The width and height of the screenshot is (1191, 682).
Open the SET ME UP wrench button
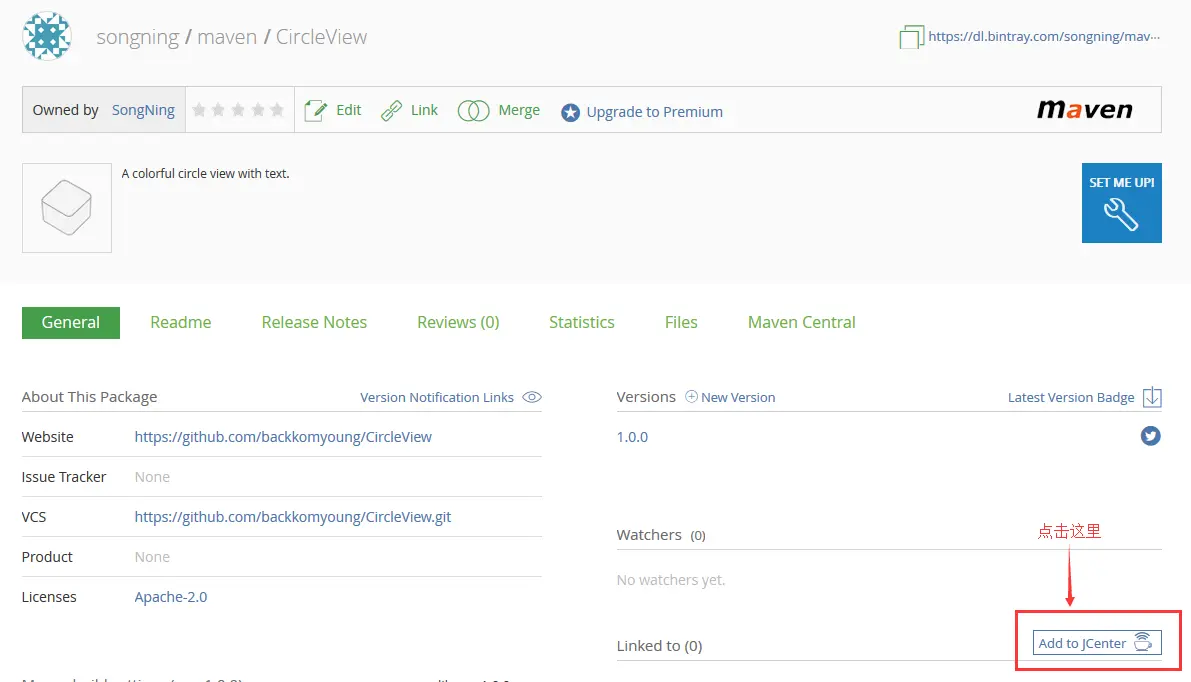click(x=1121, y=203)
